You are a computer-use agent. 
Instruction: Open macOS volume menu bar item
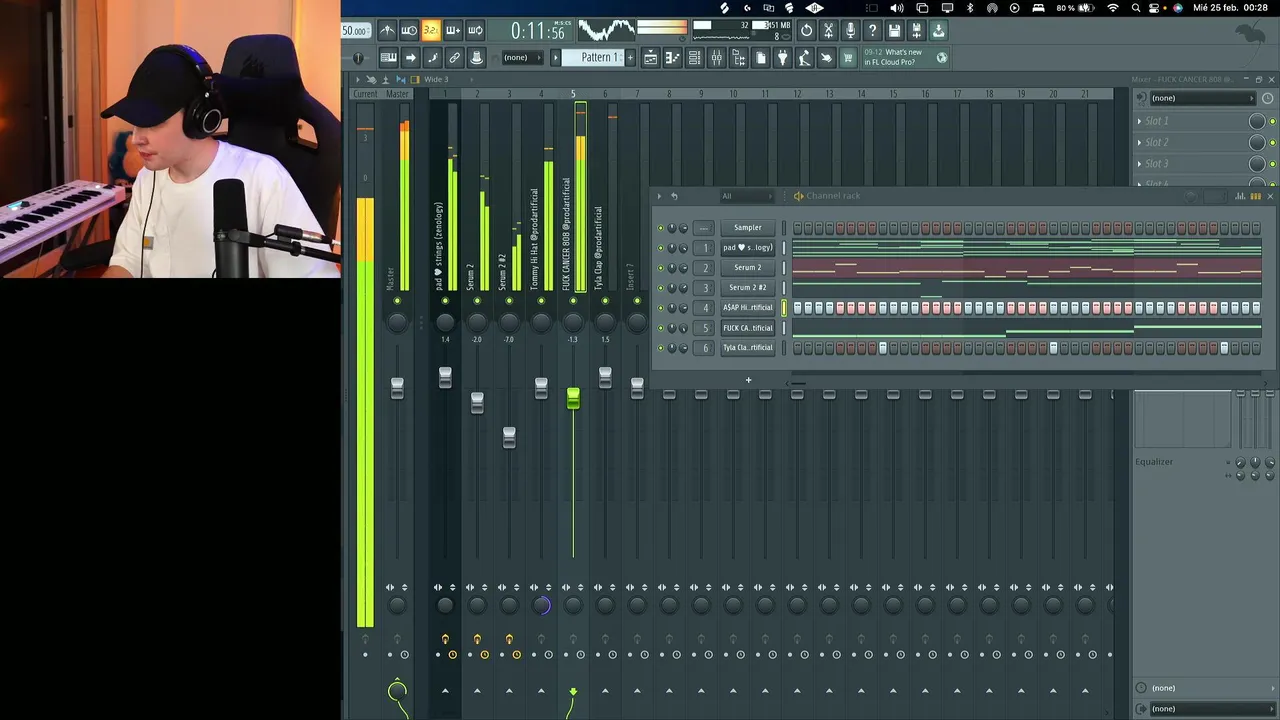pos(897,8)
